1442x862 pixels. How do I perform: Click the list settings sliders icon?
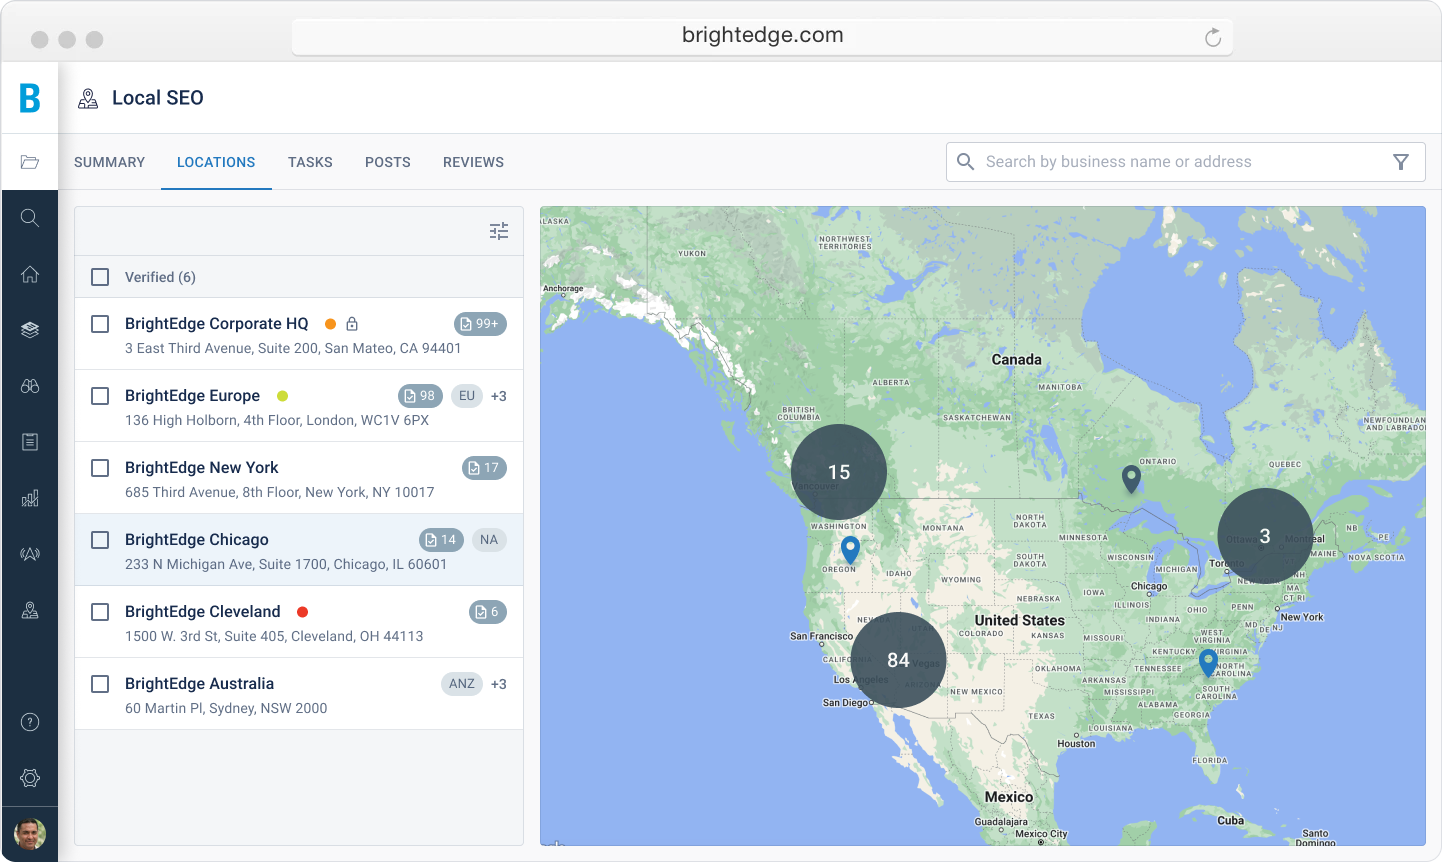pos(499,231)
